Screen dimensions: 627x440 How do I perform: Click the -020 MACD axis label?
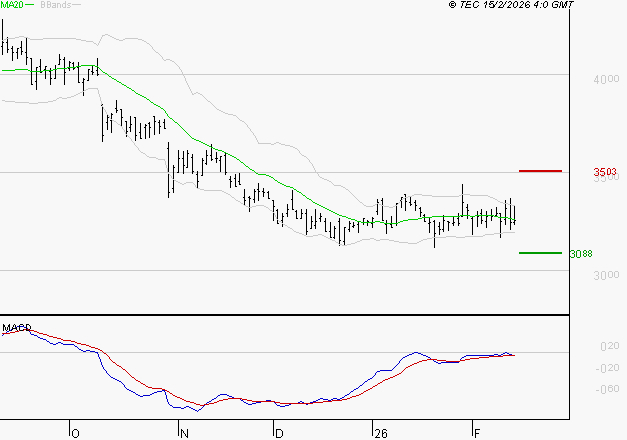(x=607, y=368)
